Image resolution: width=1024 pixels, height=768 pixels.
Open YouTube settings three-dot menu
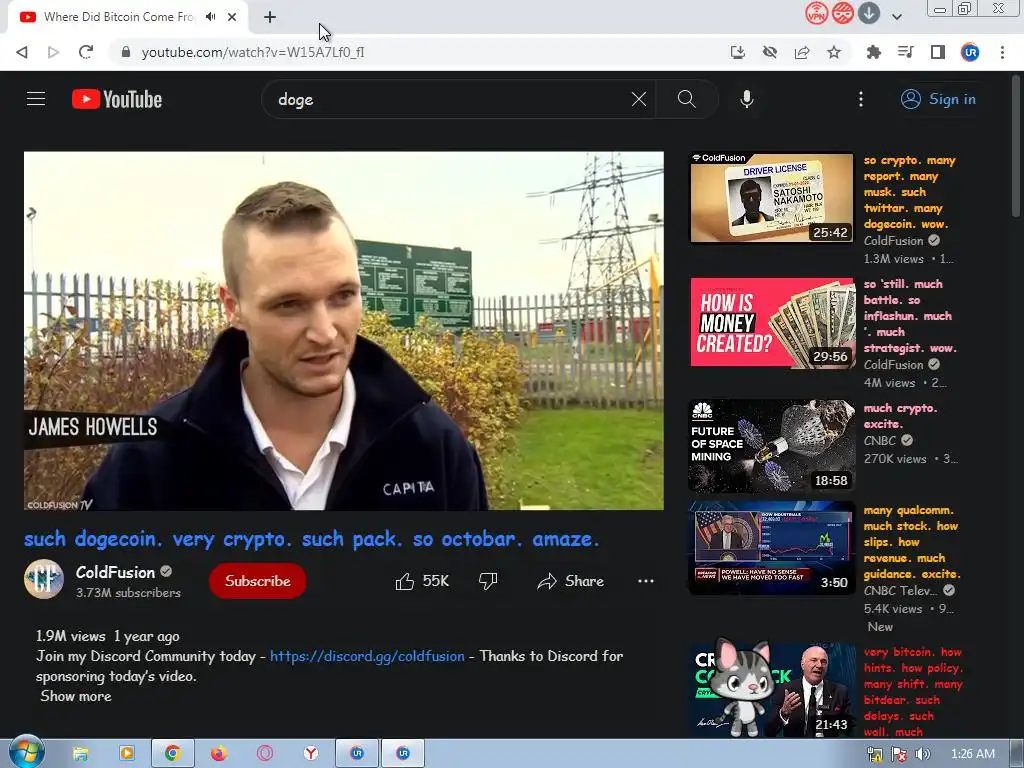[x=861, y=99]
